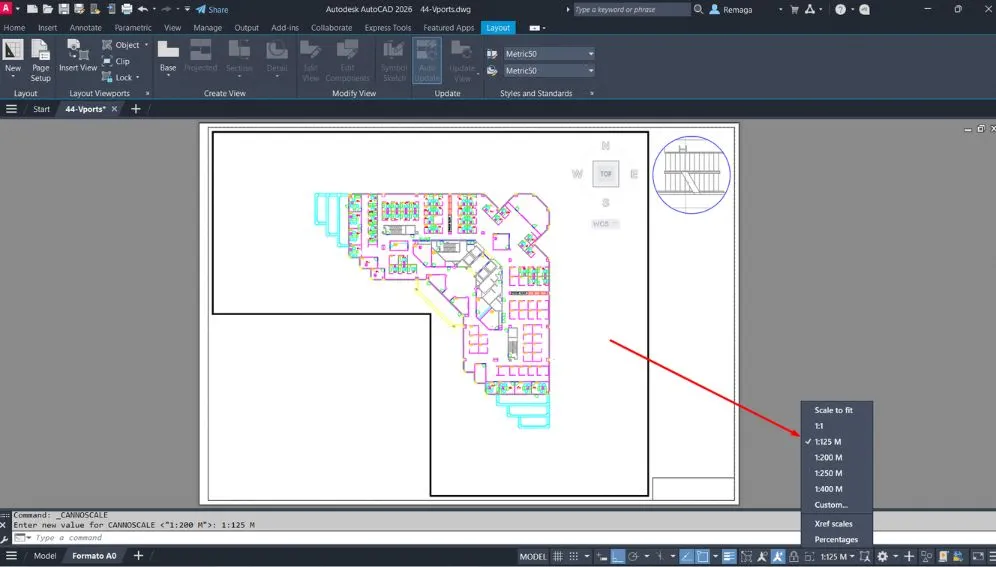Click the Base view tool
This screenshot has height=567, width=996.
click(x=168, y=57)
